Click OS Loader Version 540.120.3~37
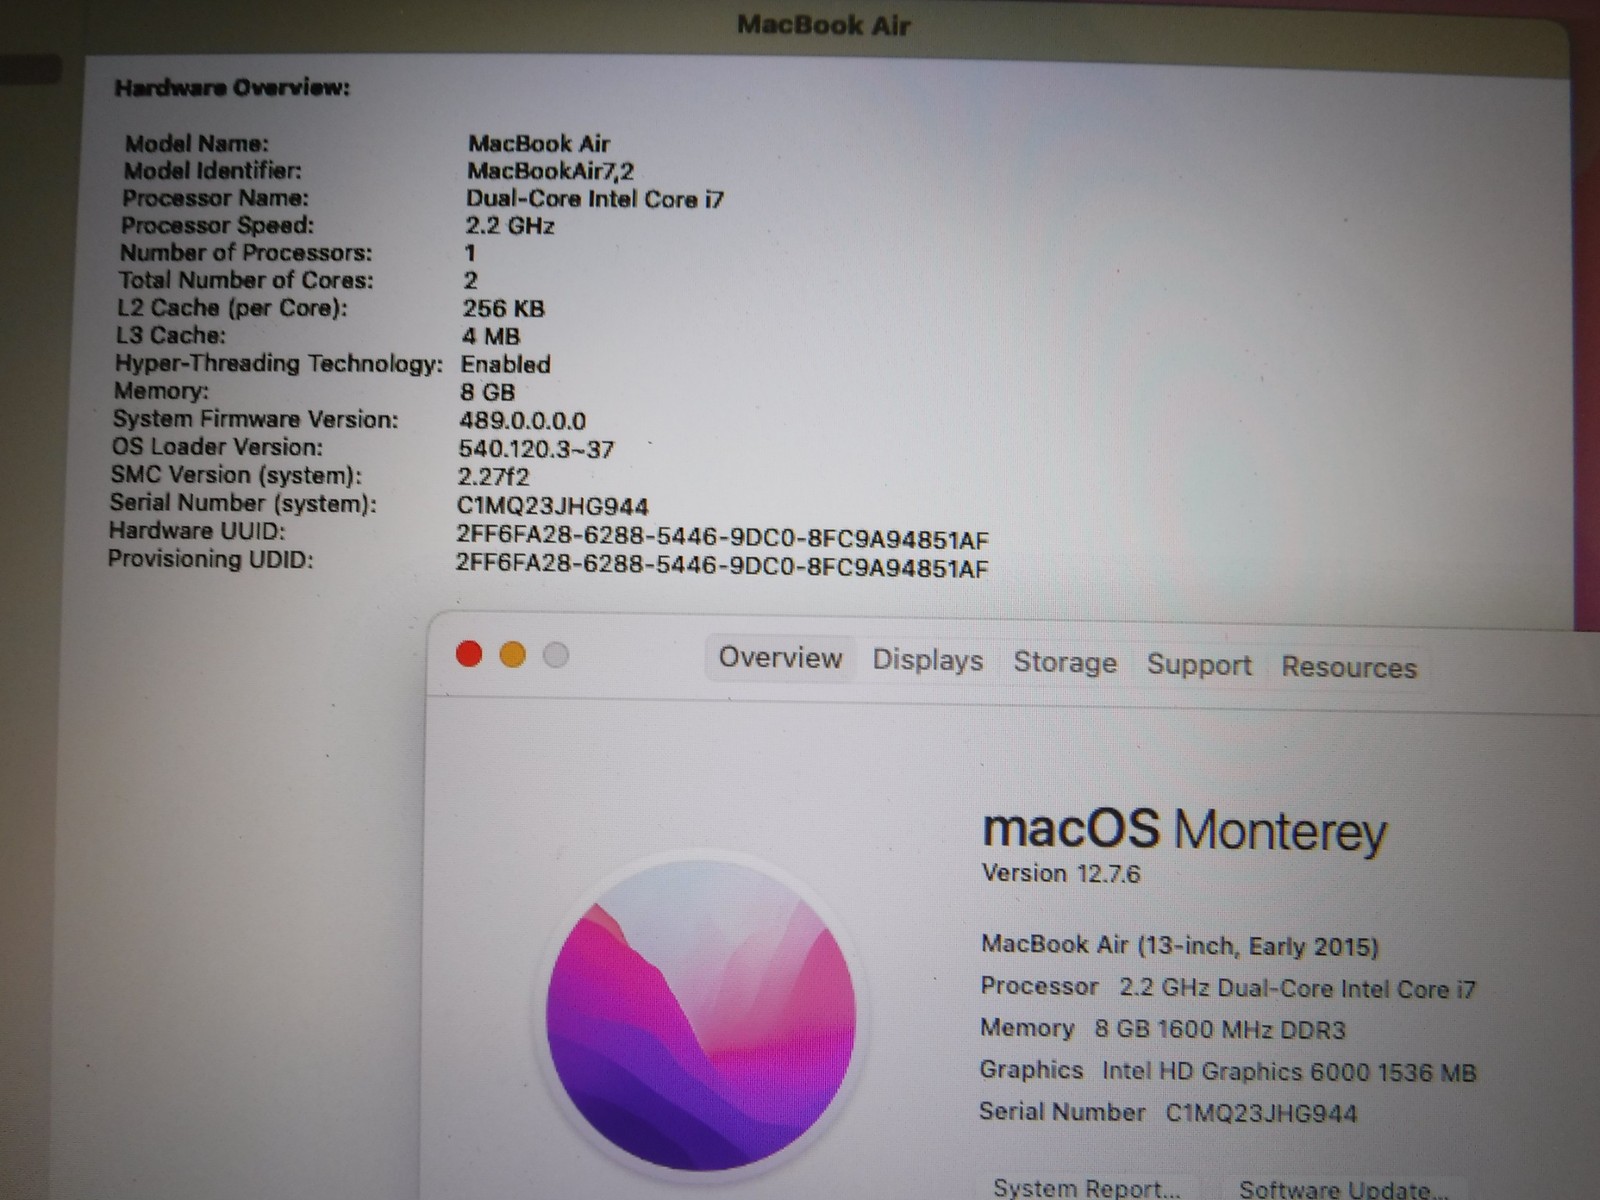 coord(536,449)
